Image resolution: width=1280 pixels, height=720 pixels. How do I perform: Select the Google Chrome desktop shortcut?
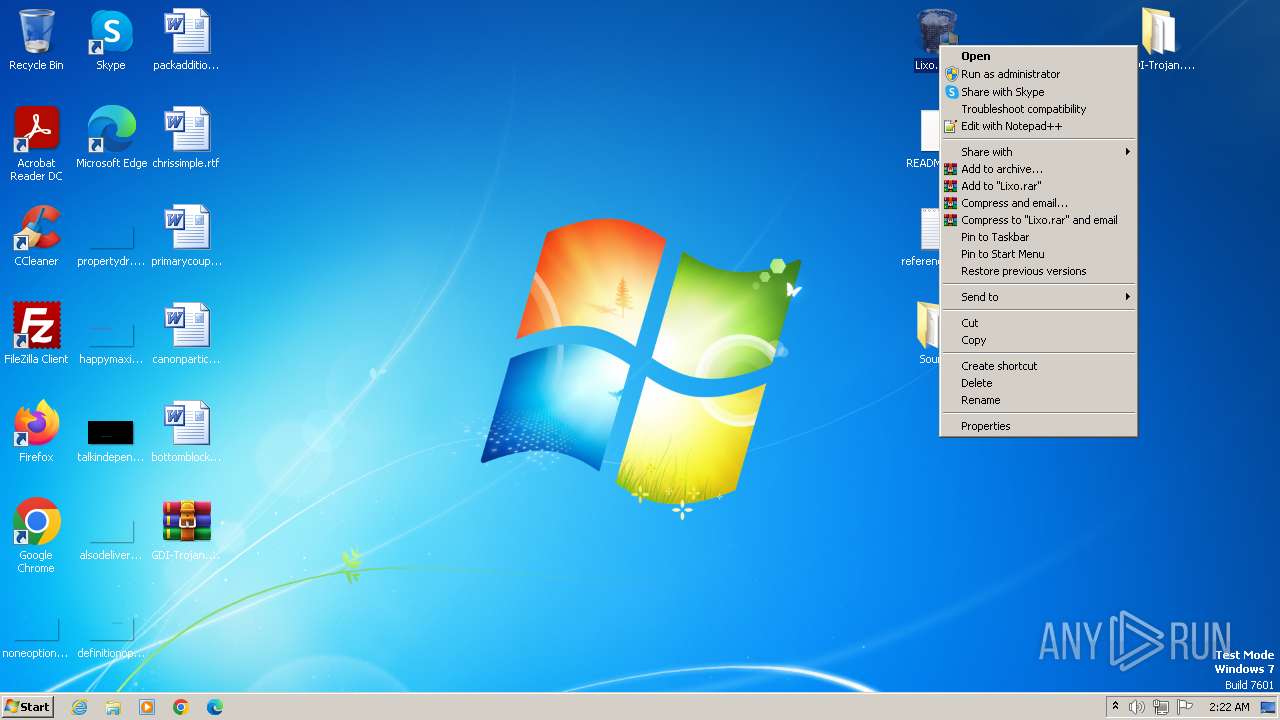(36, 537)
